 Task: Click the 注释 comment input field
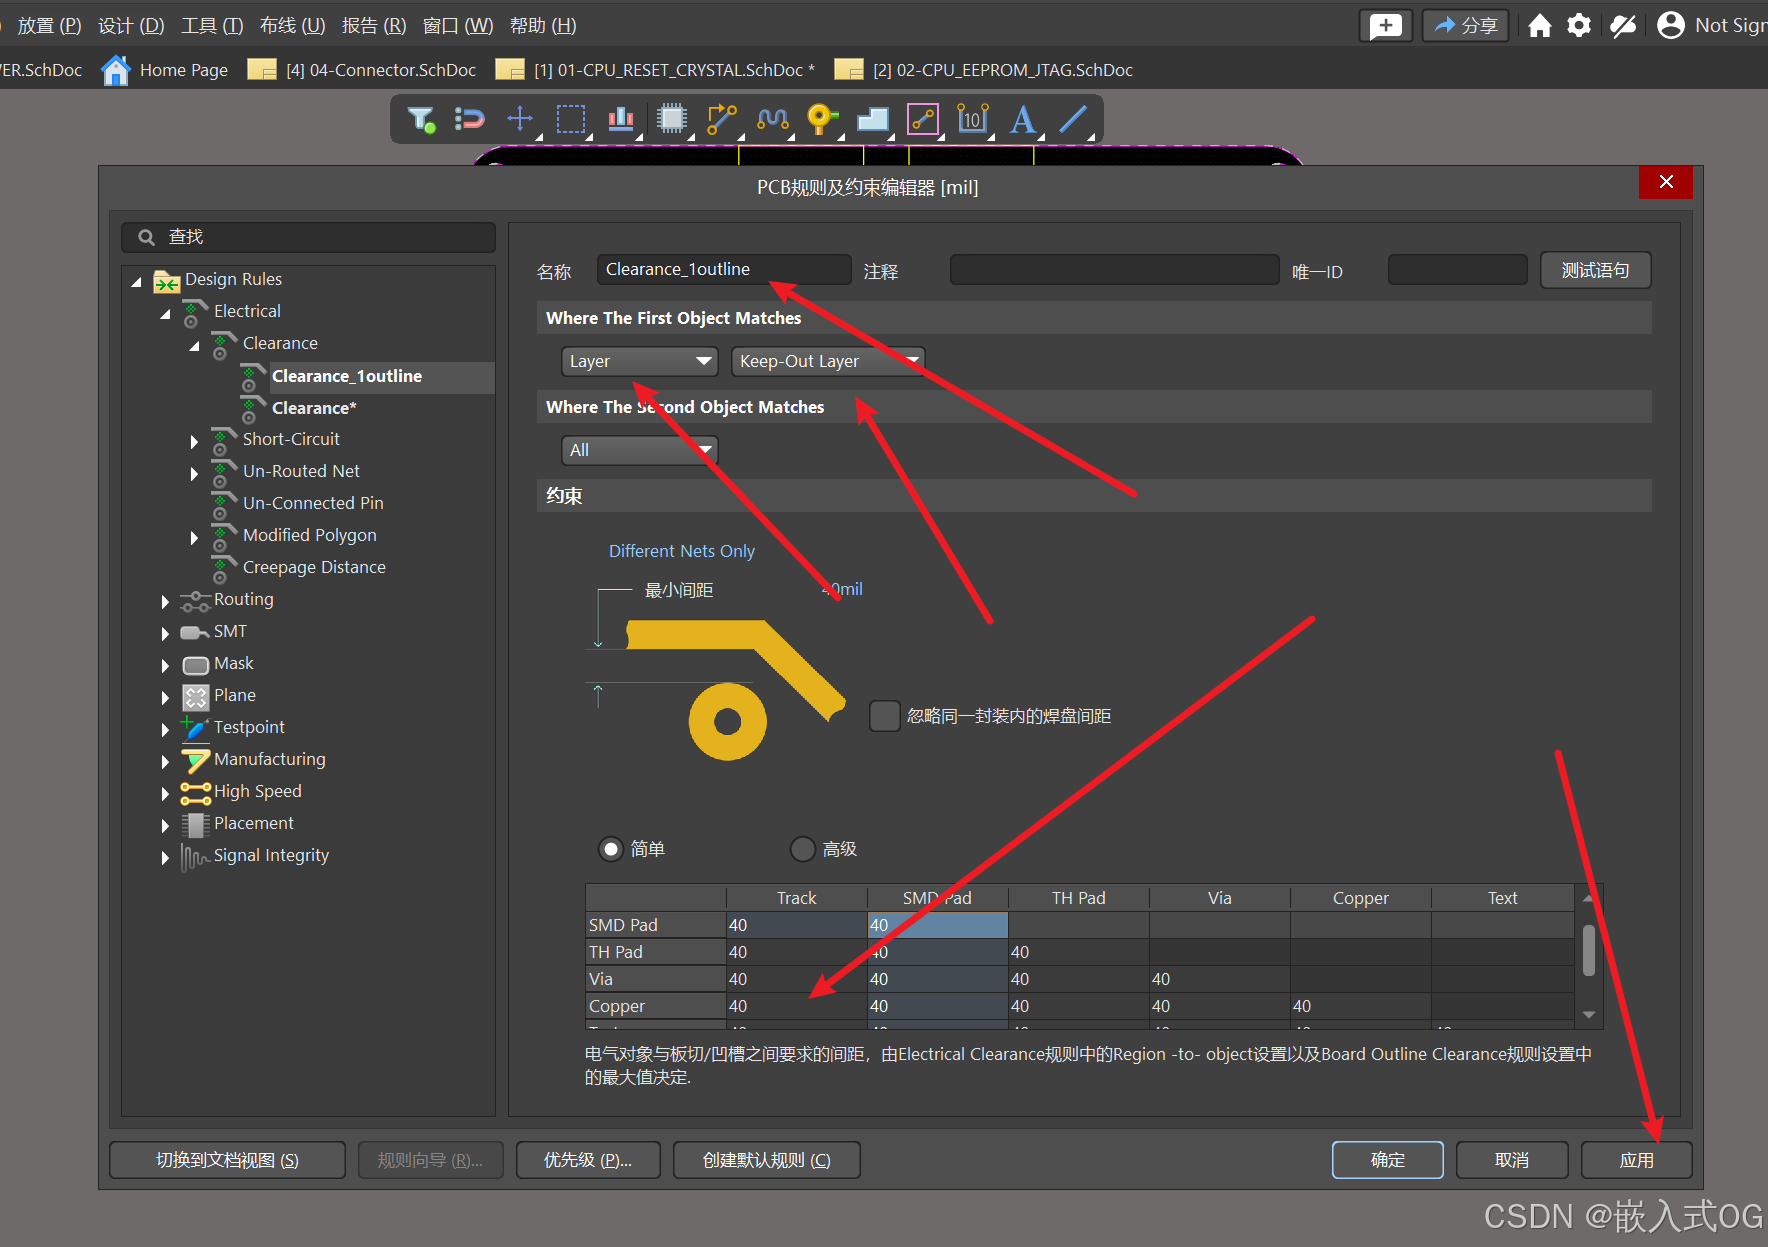(1115, 270)
